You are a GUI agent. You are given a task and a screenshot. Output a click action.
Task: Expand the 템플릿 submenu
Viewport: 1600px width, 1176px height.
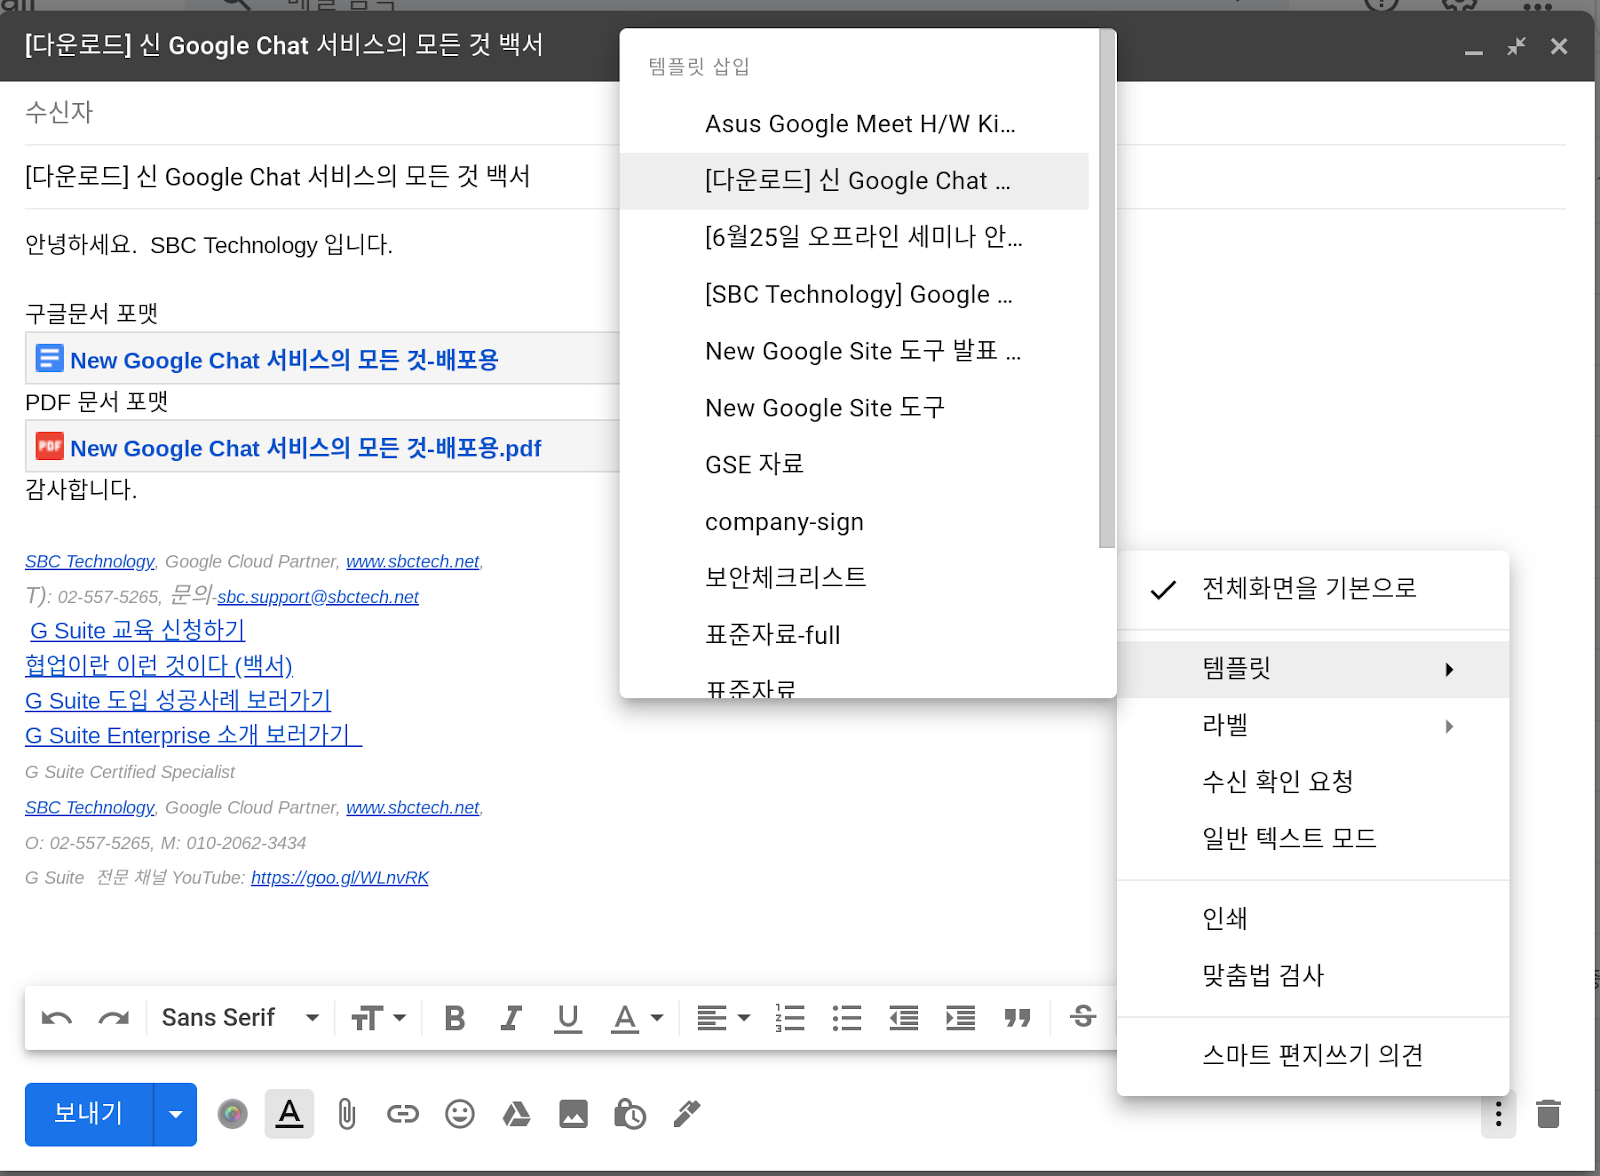pos(1313,669)
